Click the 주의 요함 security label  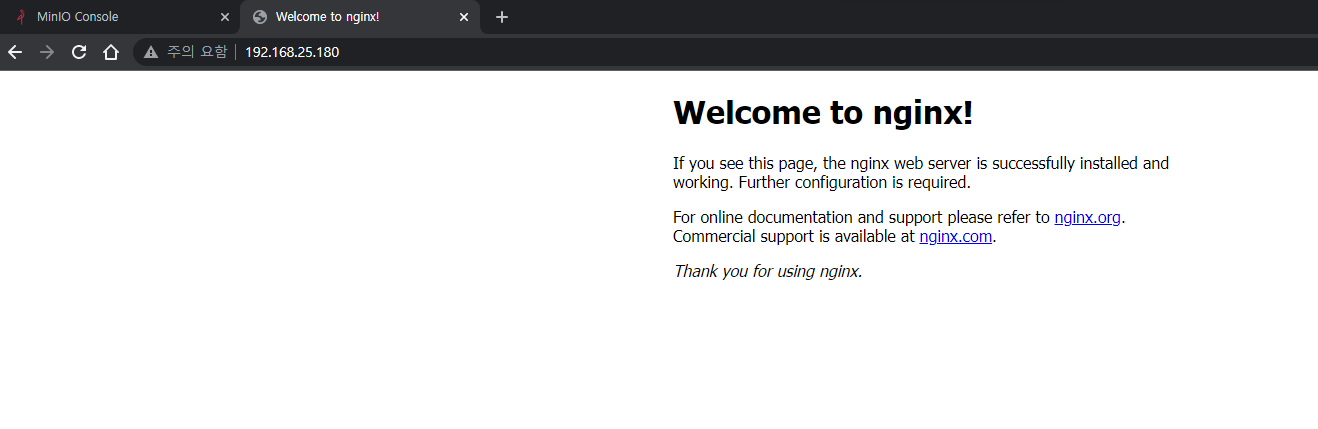tap(197, 52)
